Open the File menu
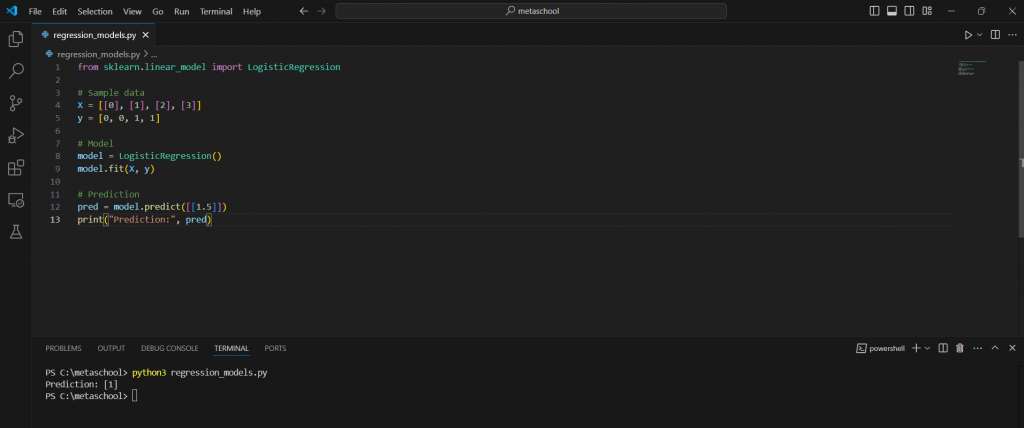Screen dimensions: 1024x428 [35, 11]
